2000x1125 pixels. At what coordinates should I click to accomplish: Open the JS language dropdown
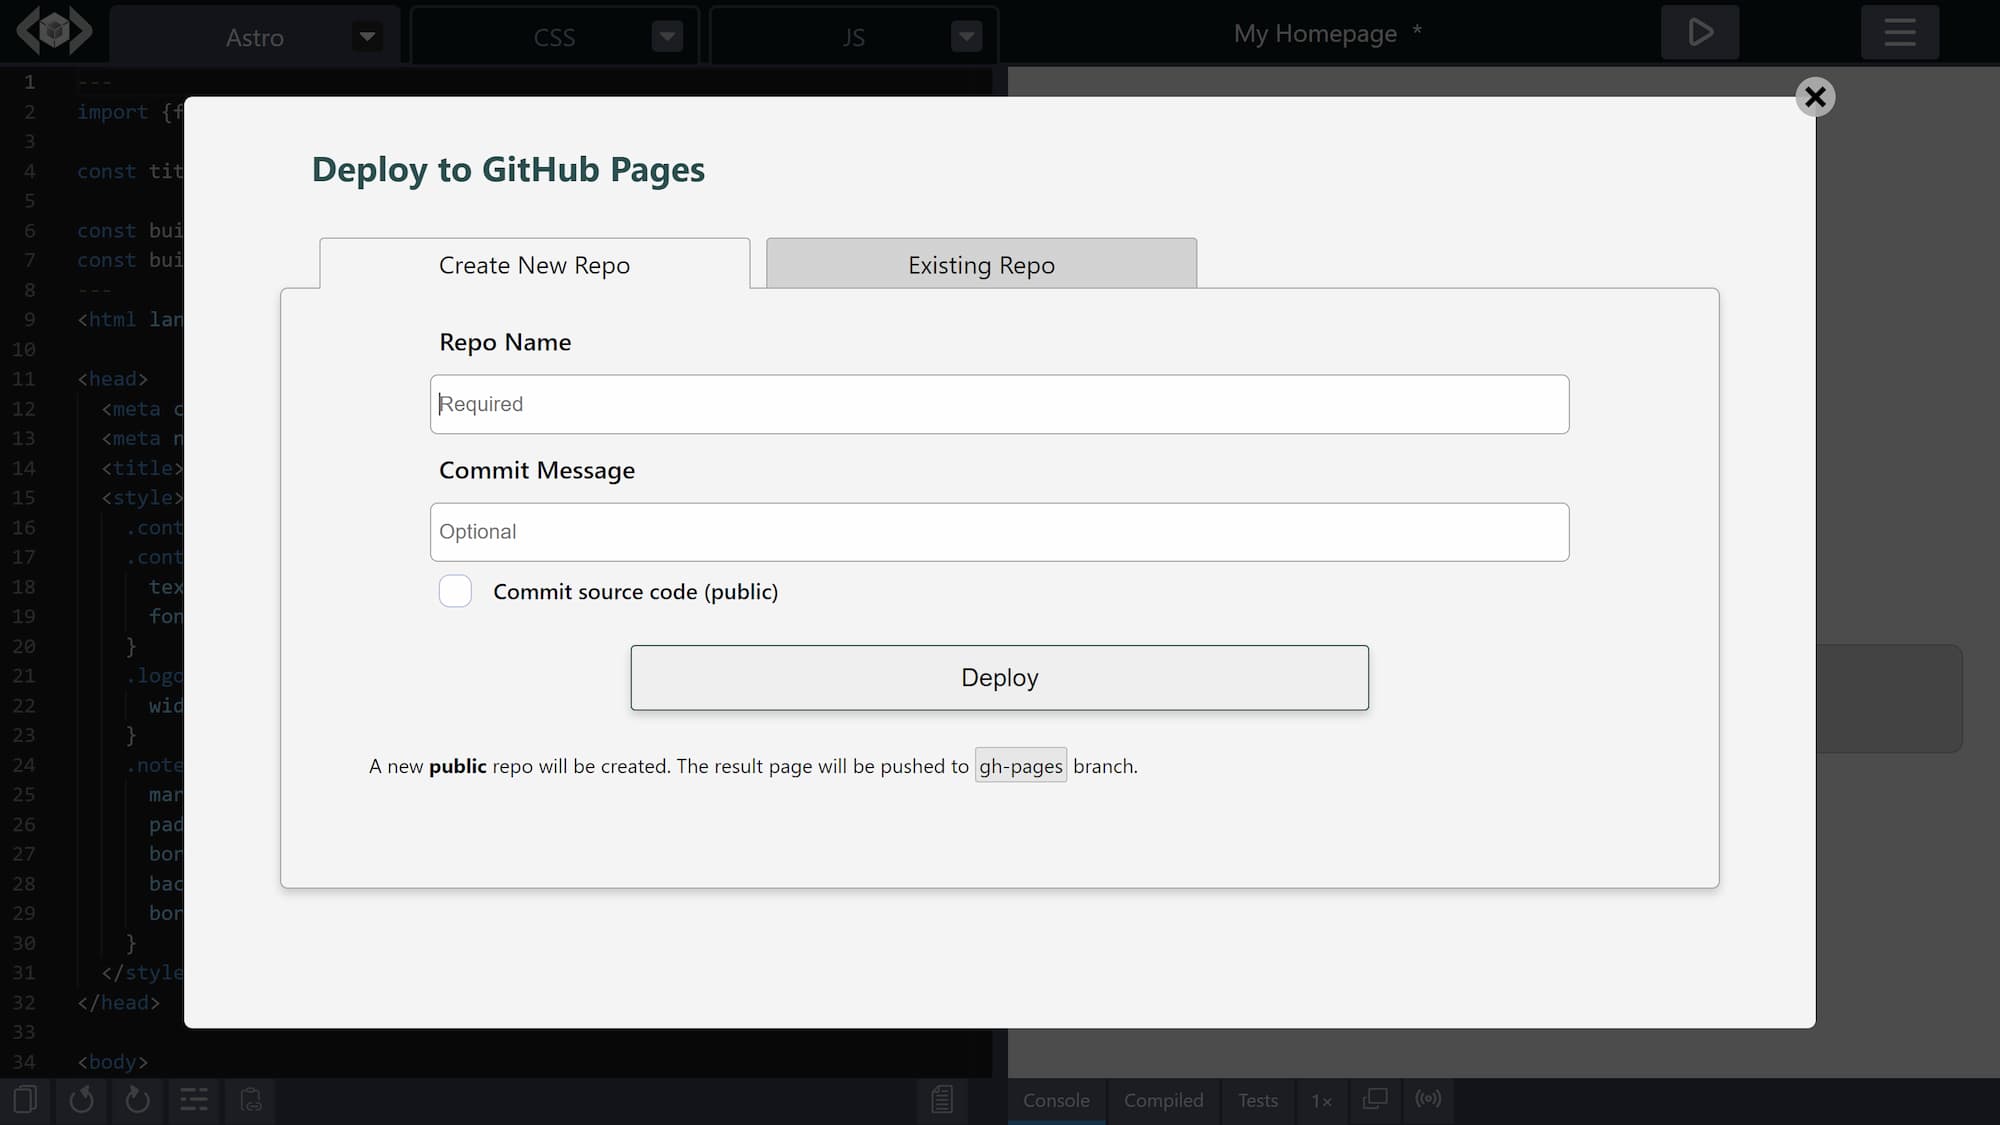[965, 36]
